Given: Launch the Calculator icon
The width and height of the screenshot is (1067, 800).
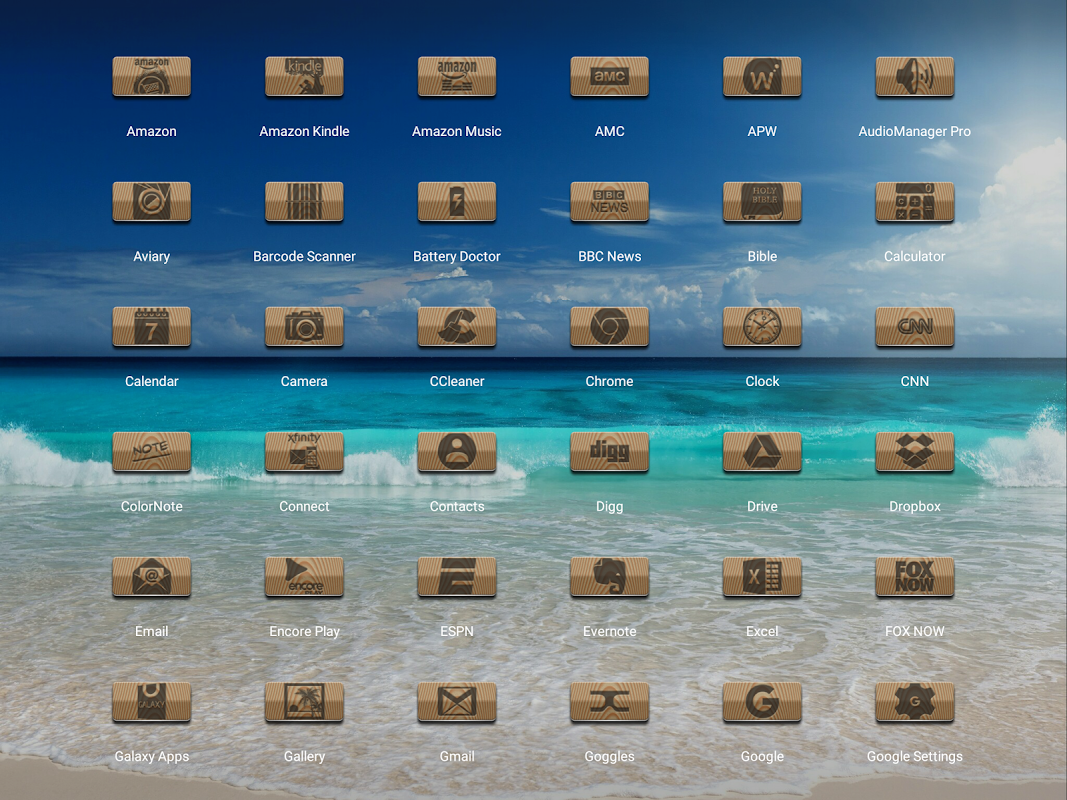Looking at the screenshot, I should pyautogui.click(x=915, y=201).
